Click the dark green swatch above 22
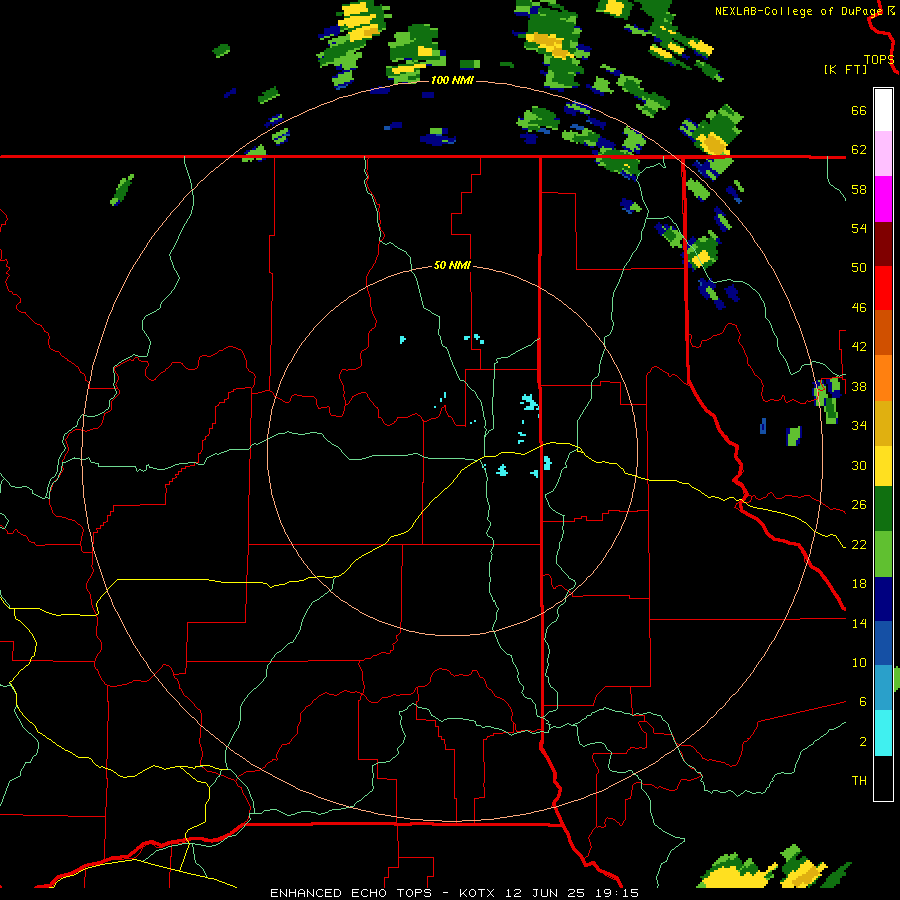 tap(883, 509)
